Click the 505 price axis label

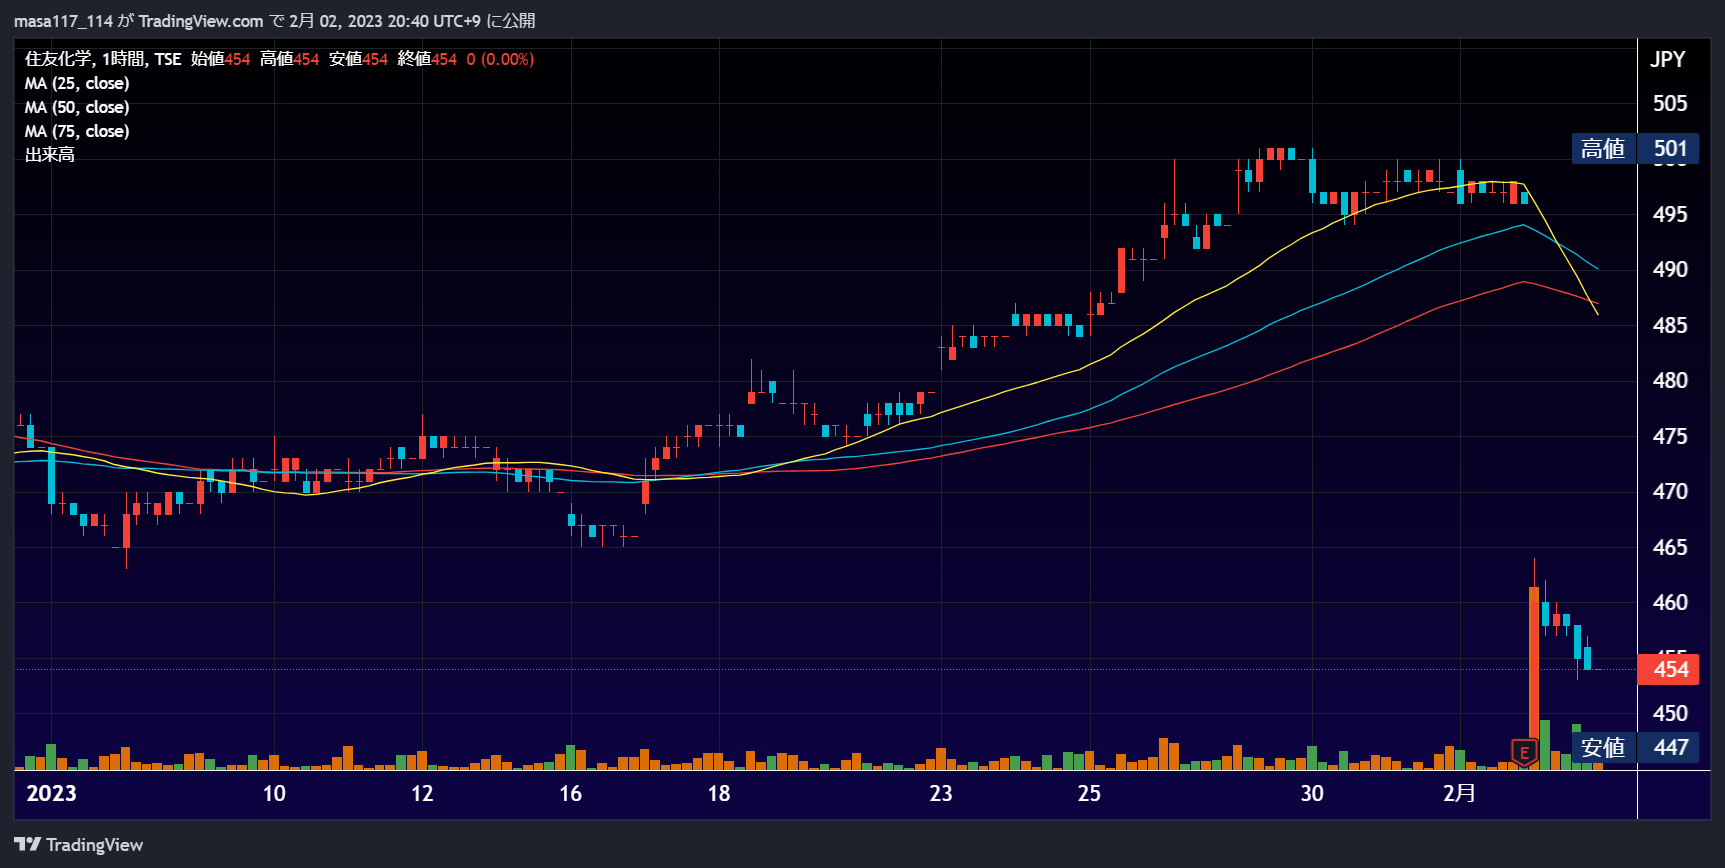point(1669,103)
